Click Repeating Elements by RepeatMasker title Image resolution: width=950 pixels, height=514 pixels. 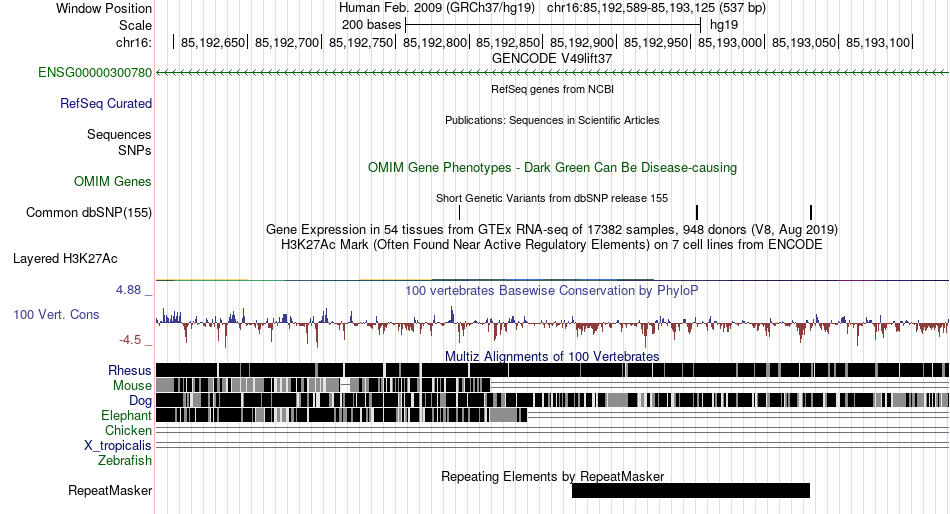pyautogui.click(x=552, y=476)
